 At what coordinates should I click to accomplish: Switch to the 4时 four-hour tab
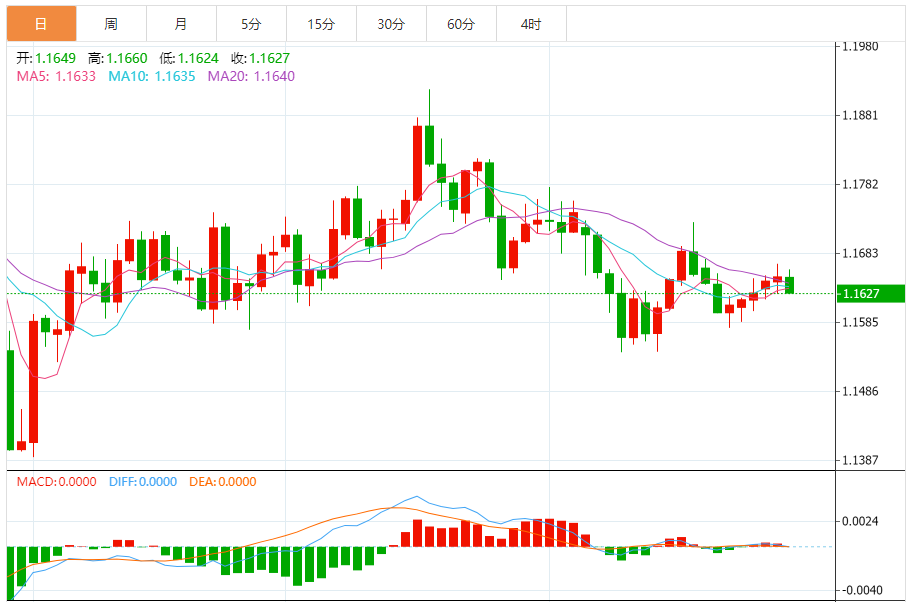tap(531, 23)
